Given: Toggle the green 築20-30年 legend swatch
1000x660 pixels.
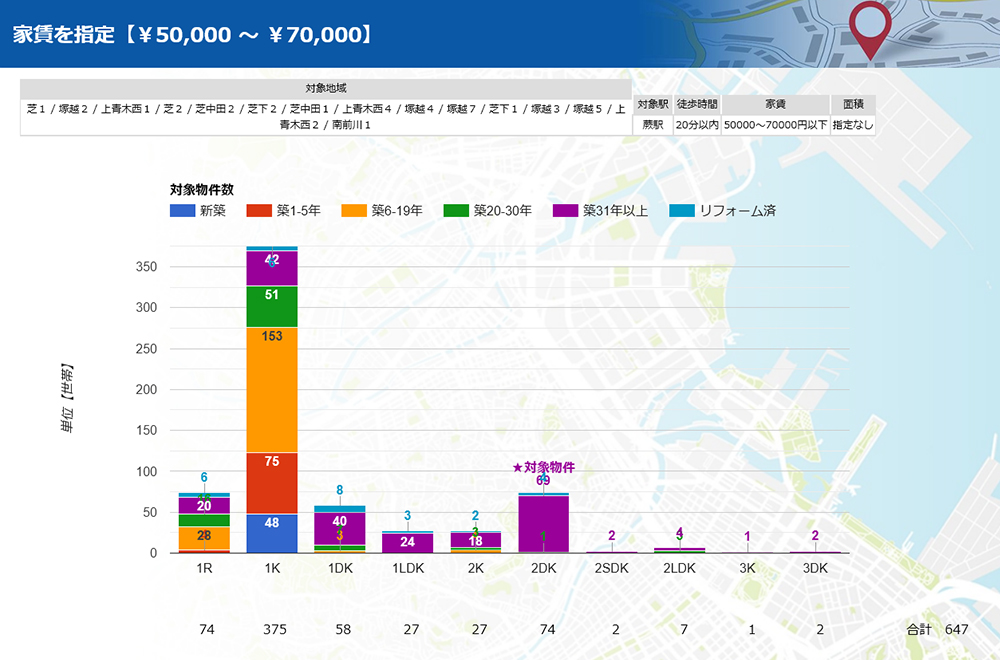Looking at the screenshot, I should pyautogui.click(x=456, y=210).
